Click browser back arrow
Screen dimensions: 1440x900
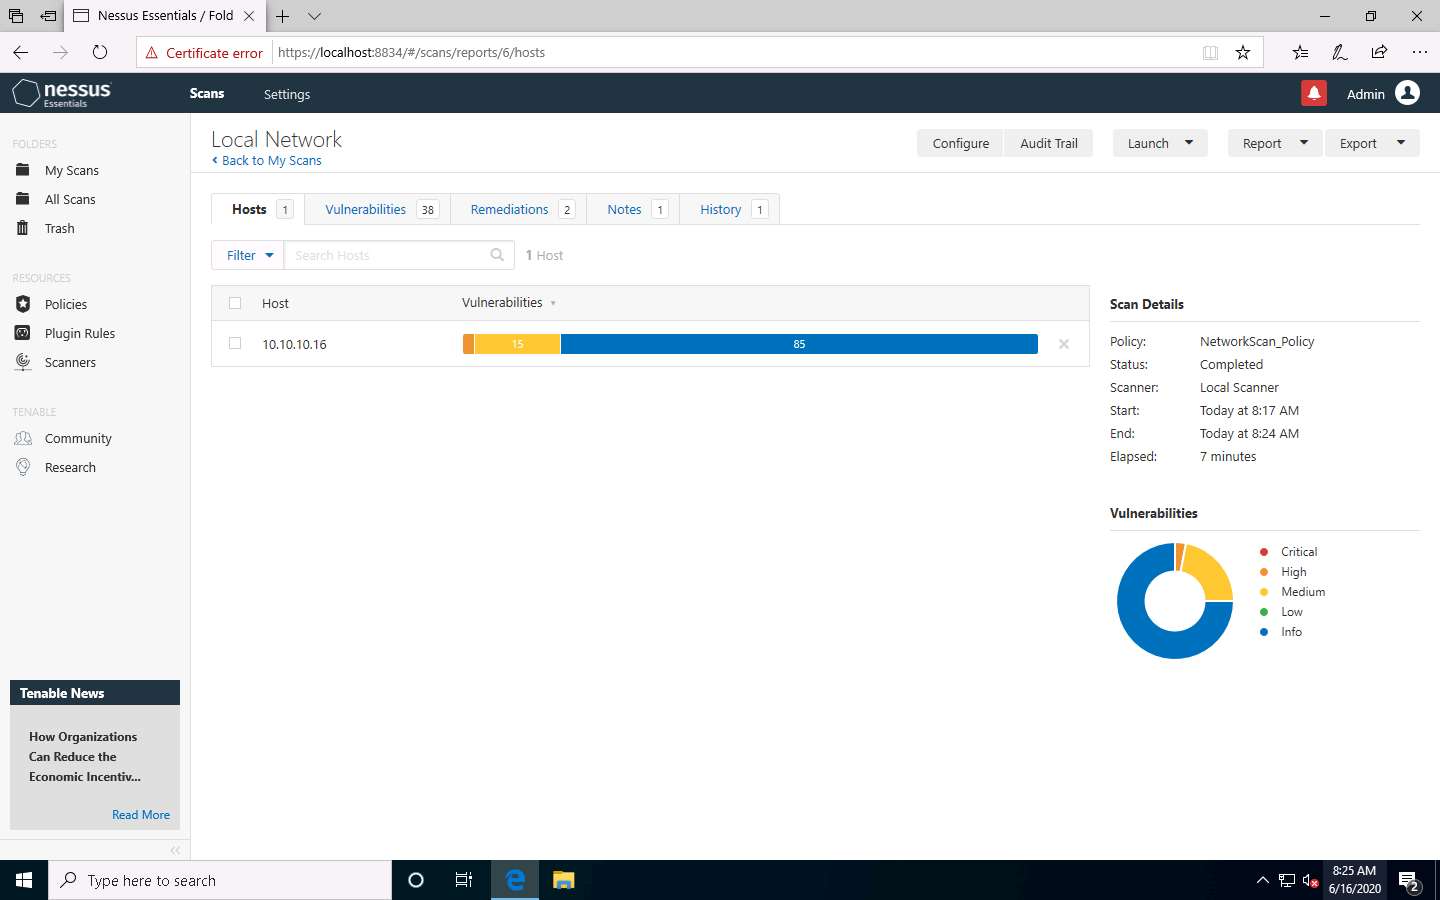pos(21,52)
